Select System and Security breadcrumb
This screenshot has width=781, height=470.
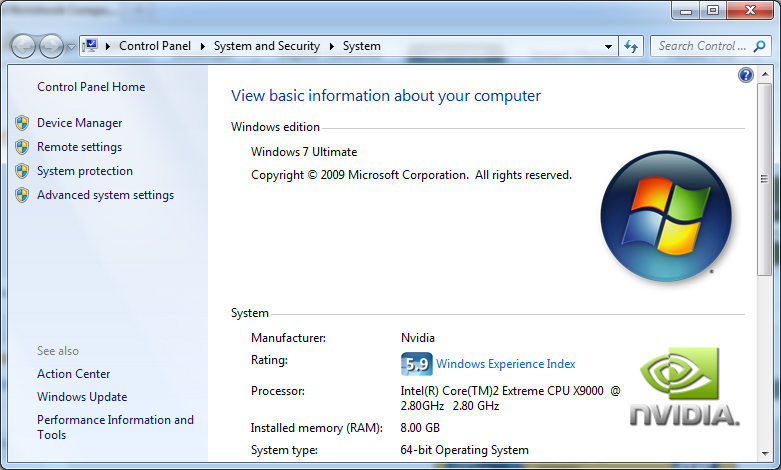tap(267, 46)
